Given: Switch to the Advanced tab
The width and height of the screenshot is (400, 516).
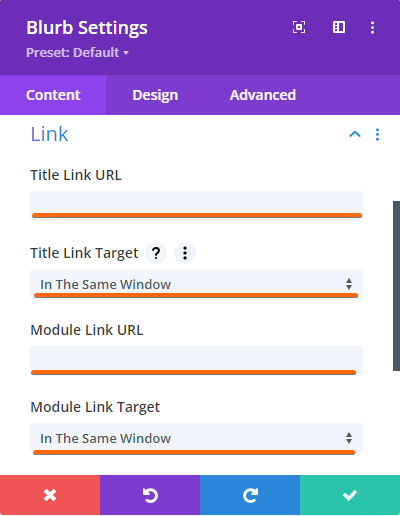Looking at the screenshot, I should click(263, 95).
